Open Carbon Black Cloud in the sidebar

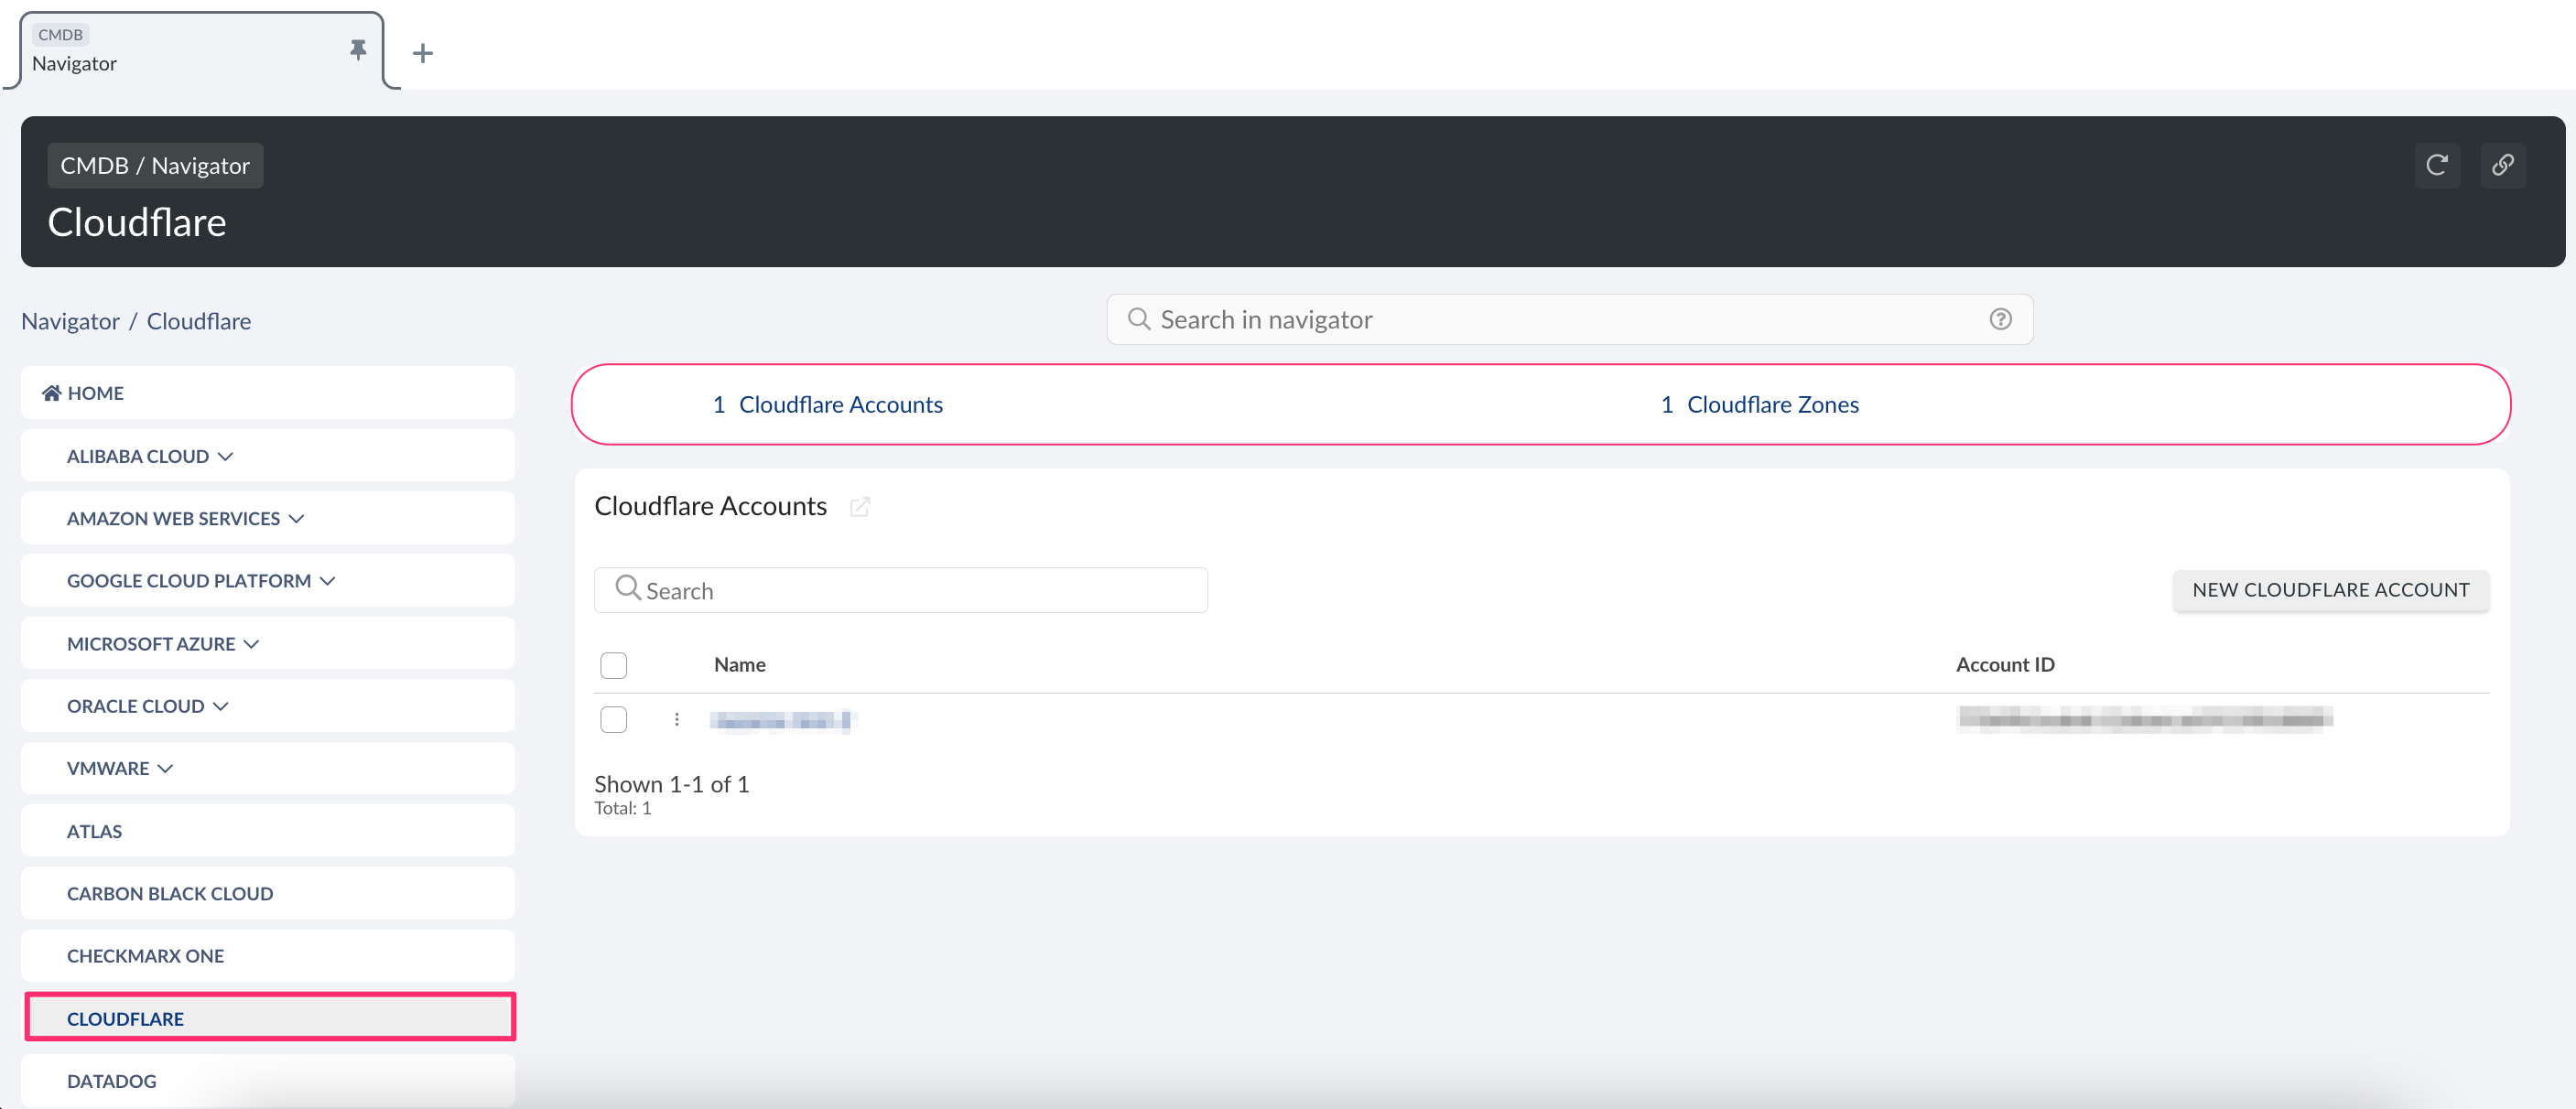267,893
